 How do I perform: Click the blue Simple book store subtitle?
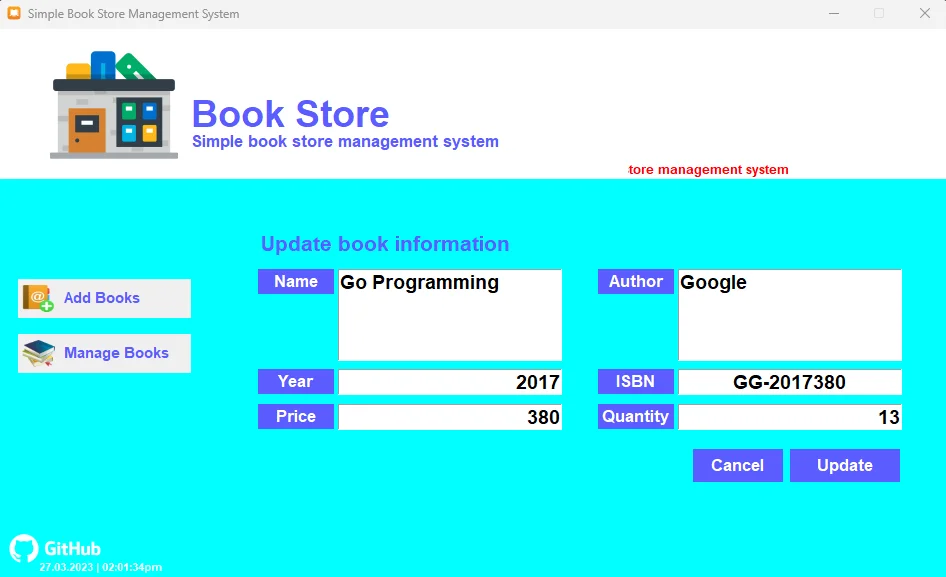pos(345,142)
